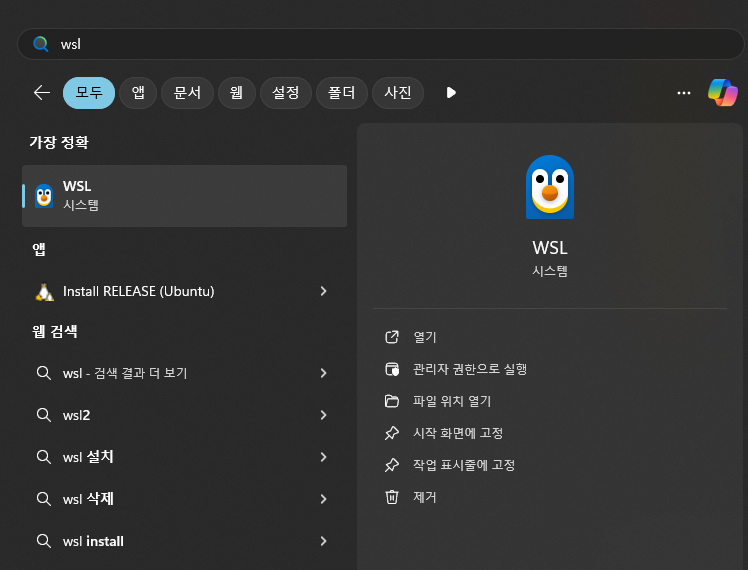Click search icon beside 'wsl 삭제'
This screenshot has width=748, height=570.
[44, 499]
